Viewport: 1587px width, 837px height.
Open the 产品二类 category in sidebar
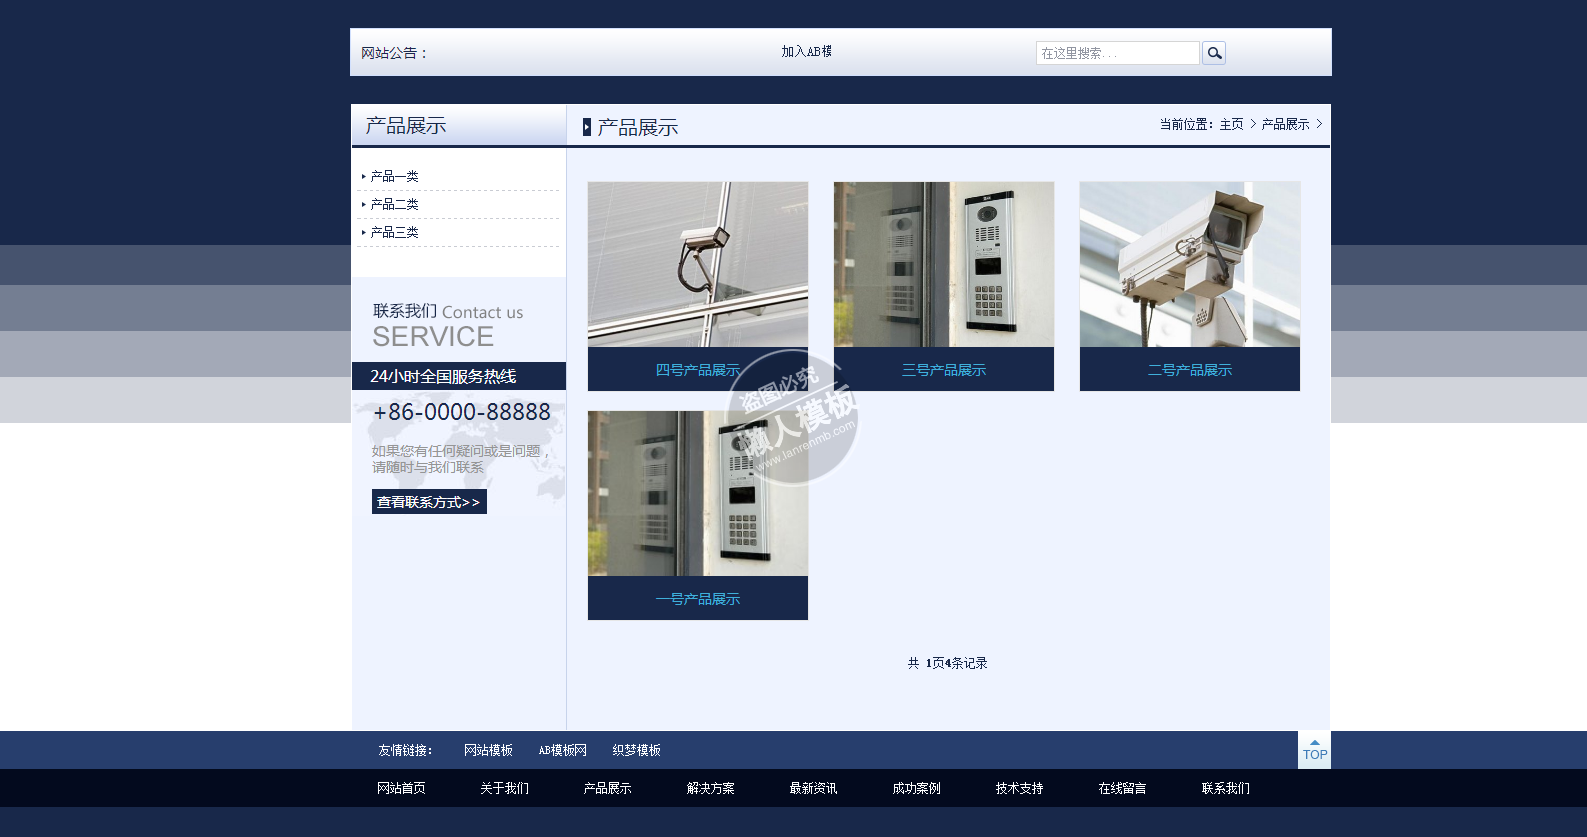click(x=394, y=205)
